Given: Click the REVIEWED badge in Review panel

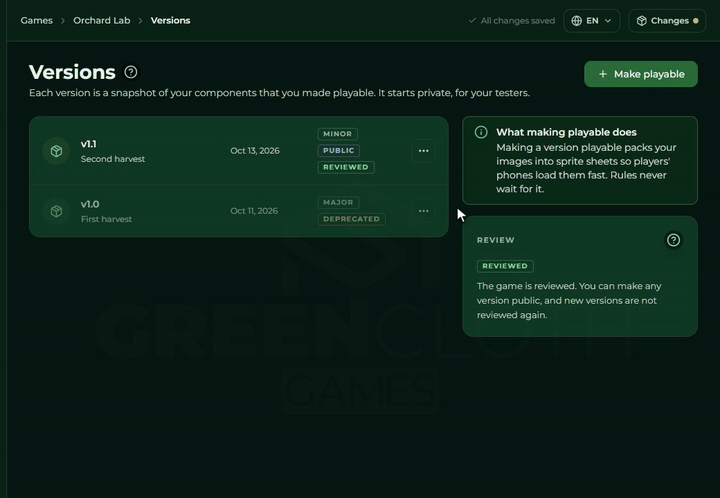Looking at the screenshot, I should pyautogui.click(x=505, y=266).
